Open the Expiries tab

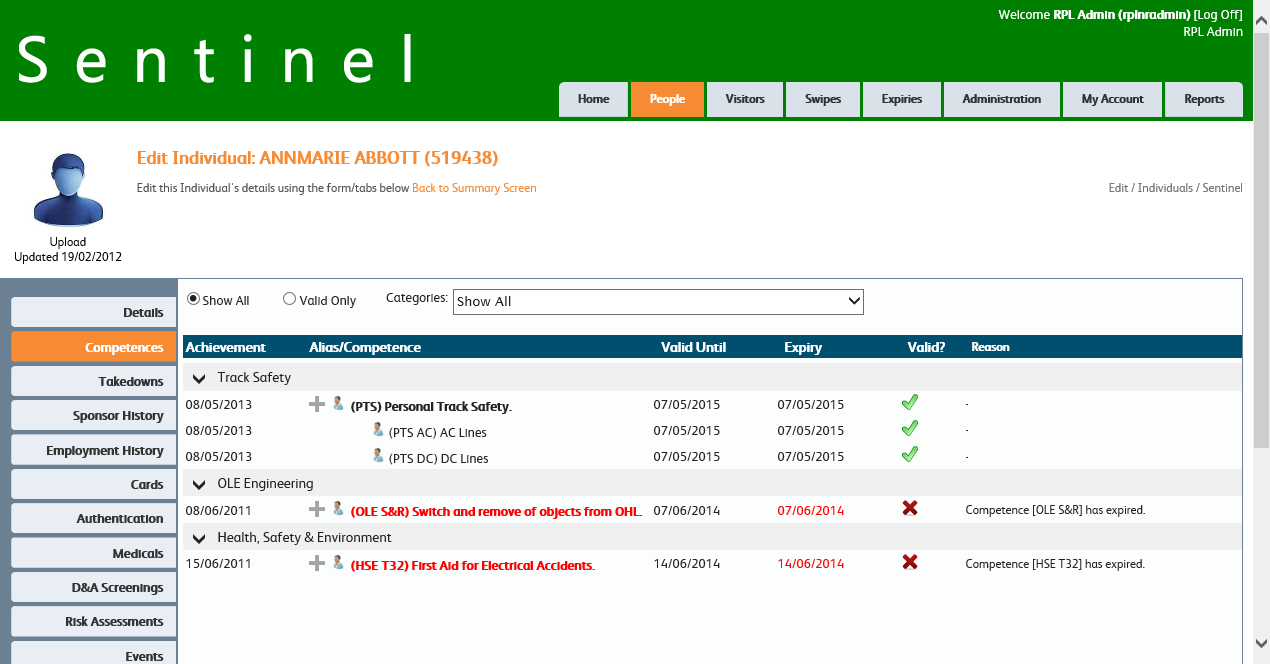coord(902,99)
